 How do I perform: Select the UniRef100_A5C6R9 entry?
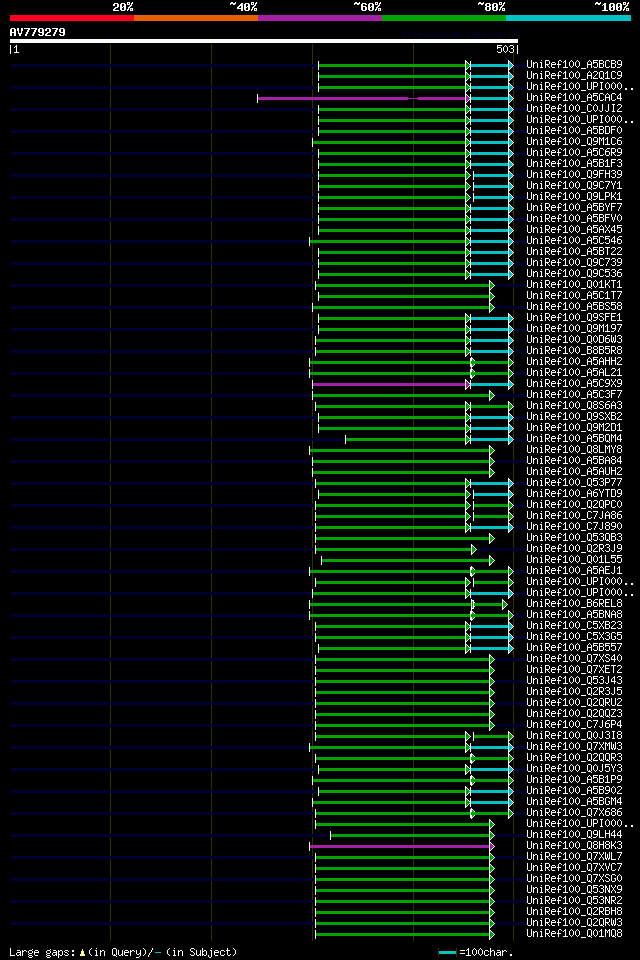(x=574, y=152)
